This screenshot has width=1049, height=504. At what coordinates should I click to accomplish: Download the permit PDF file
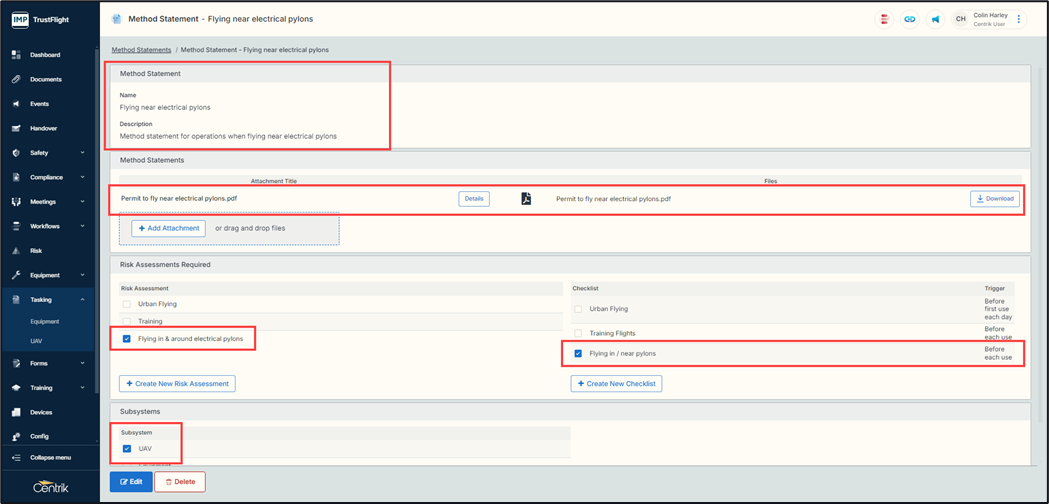pos(994,199)
